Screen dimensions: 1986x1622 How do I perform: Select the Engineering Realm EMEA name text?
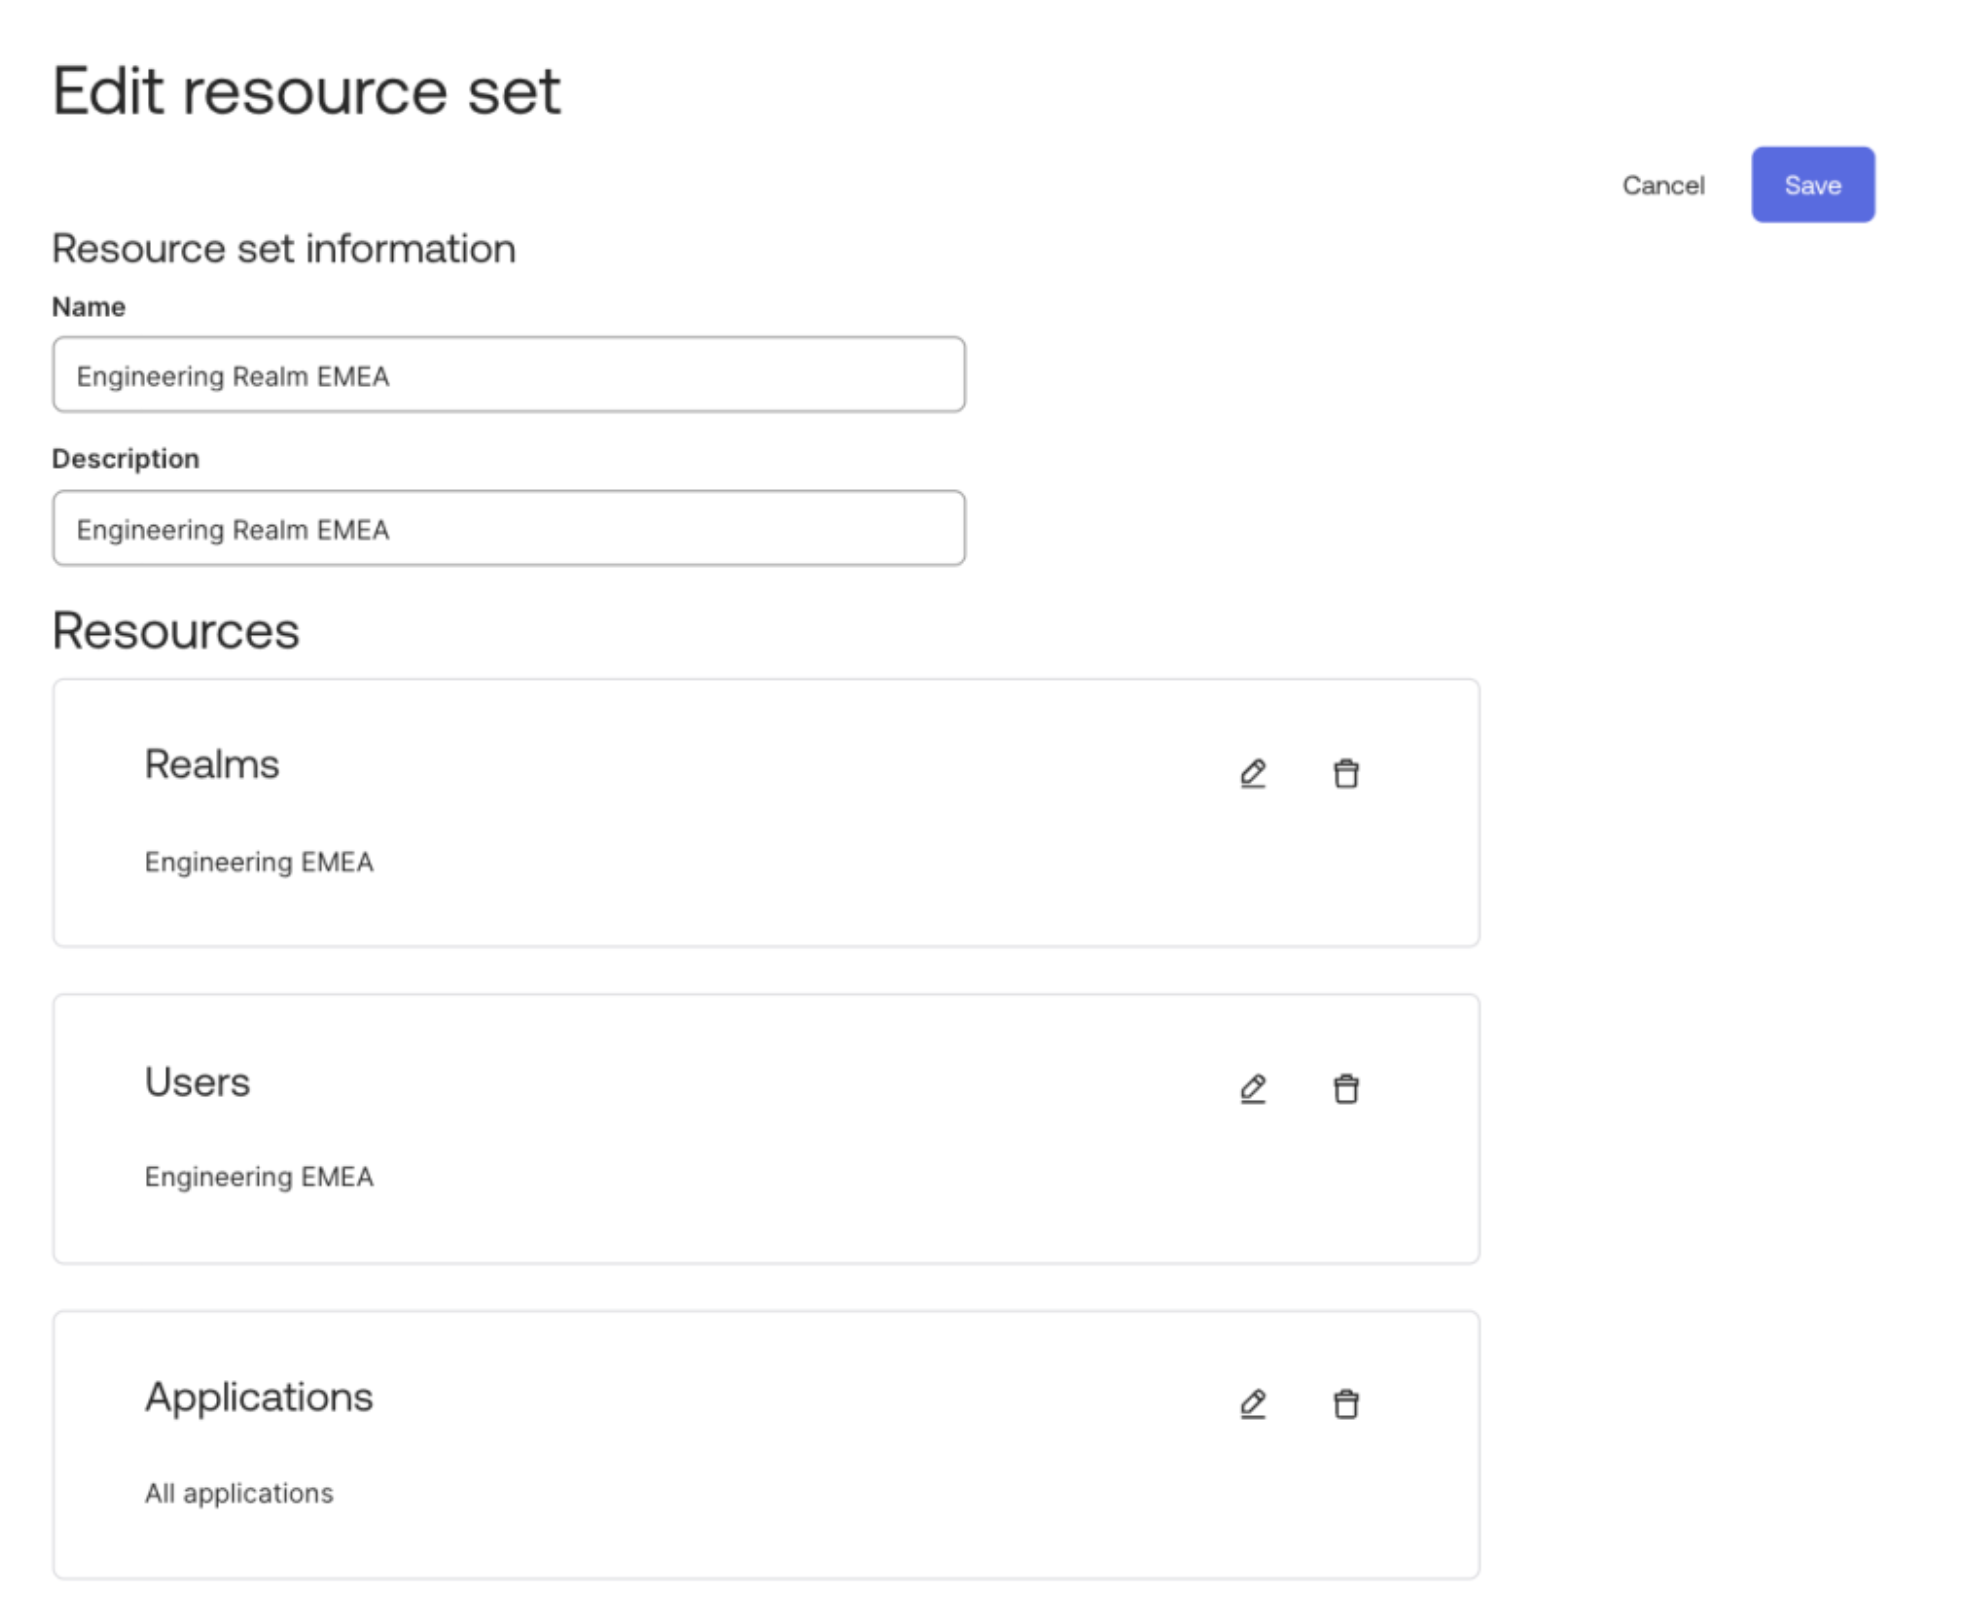233,377
